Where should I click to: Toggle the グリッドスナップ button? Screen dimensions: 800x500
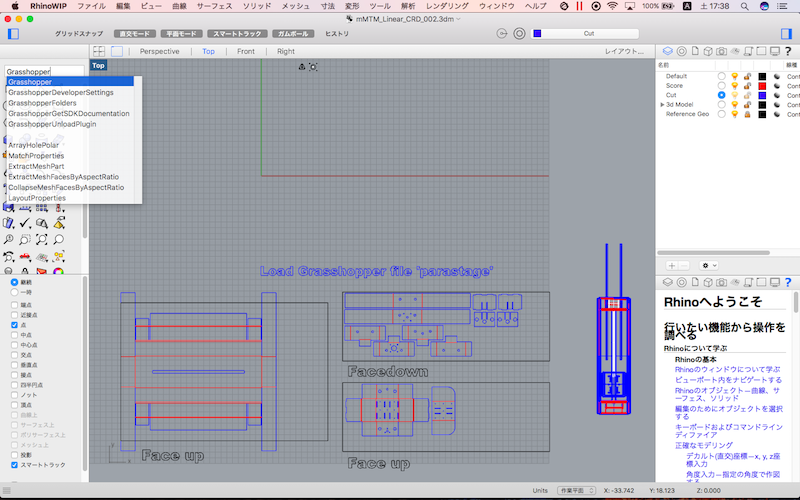coord(79,34)
